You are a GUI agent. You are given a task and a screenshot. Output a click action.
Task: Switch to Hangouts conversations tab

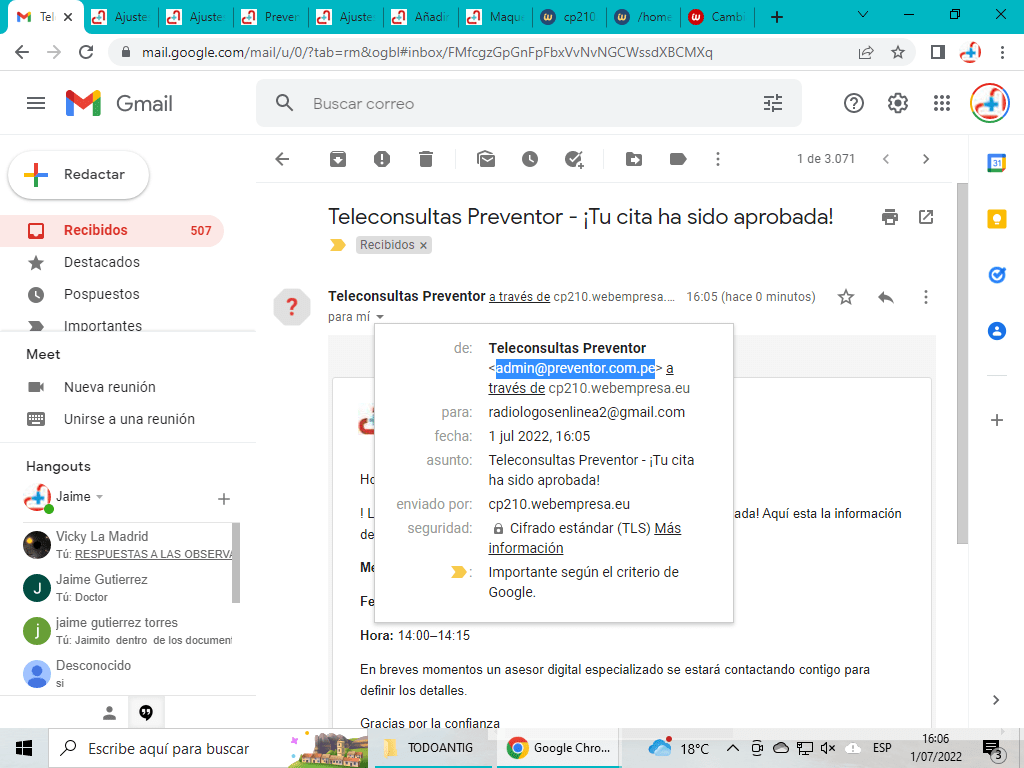(x=146, y=712)
